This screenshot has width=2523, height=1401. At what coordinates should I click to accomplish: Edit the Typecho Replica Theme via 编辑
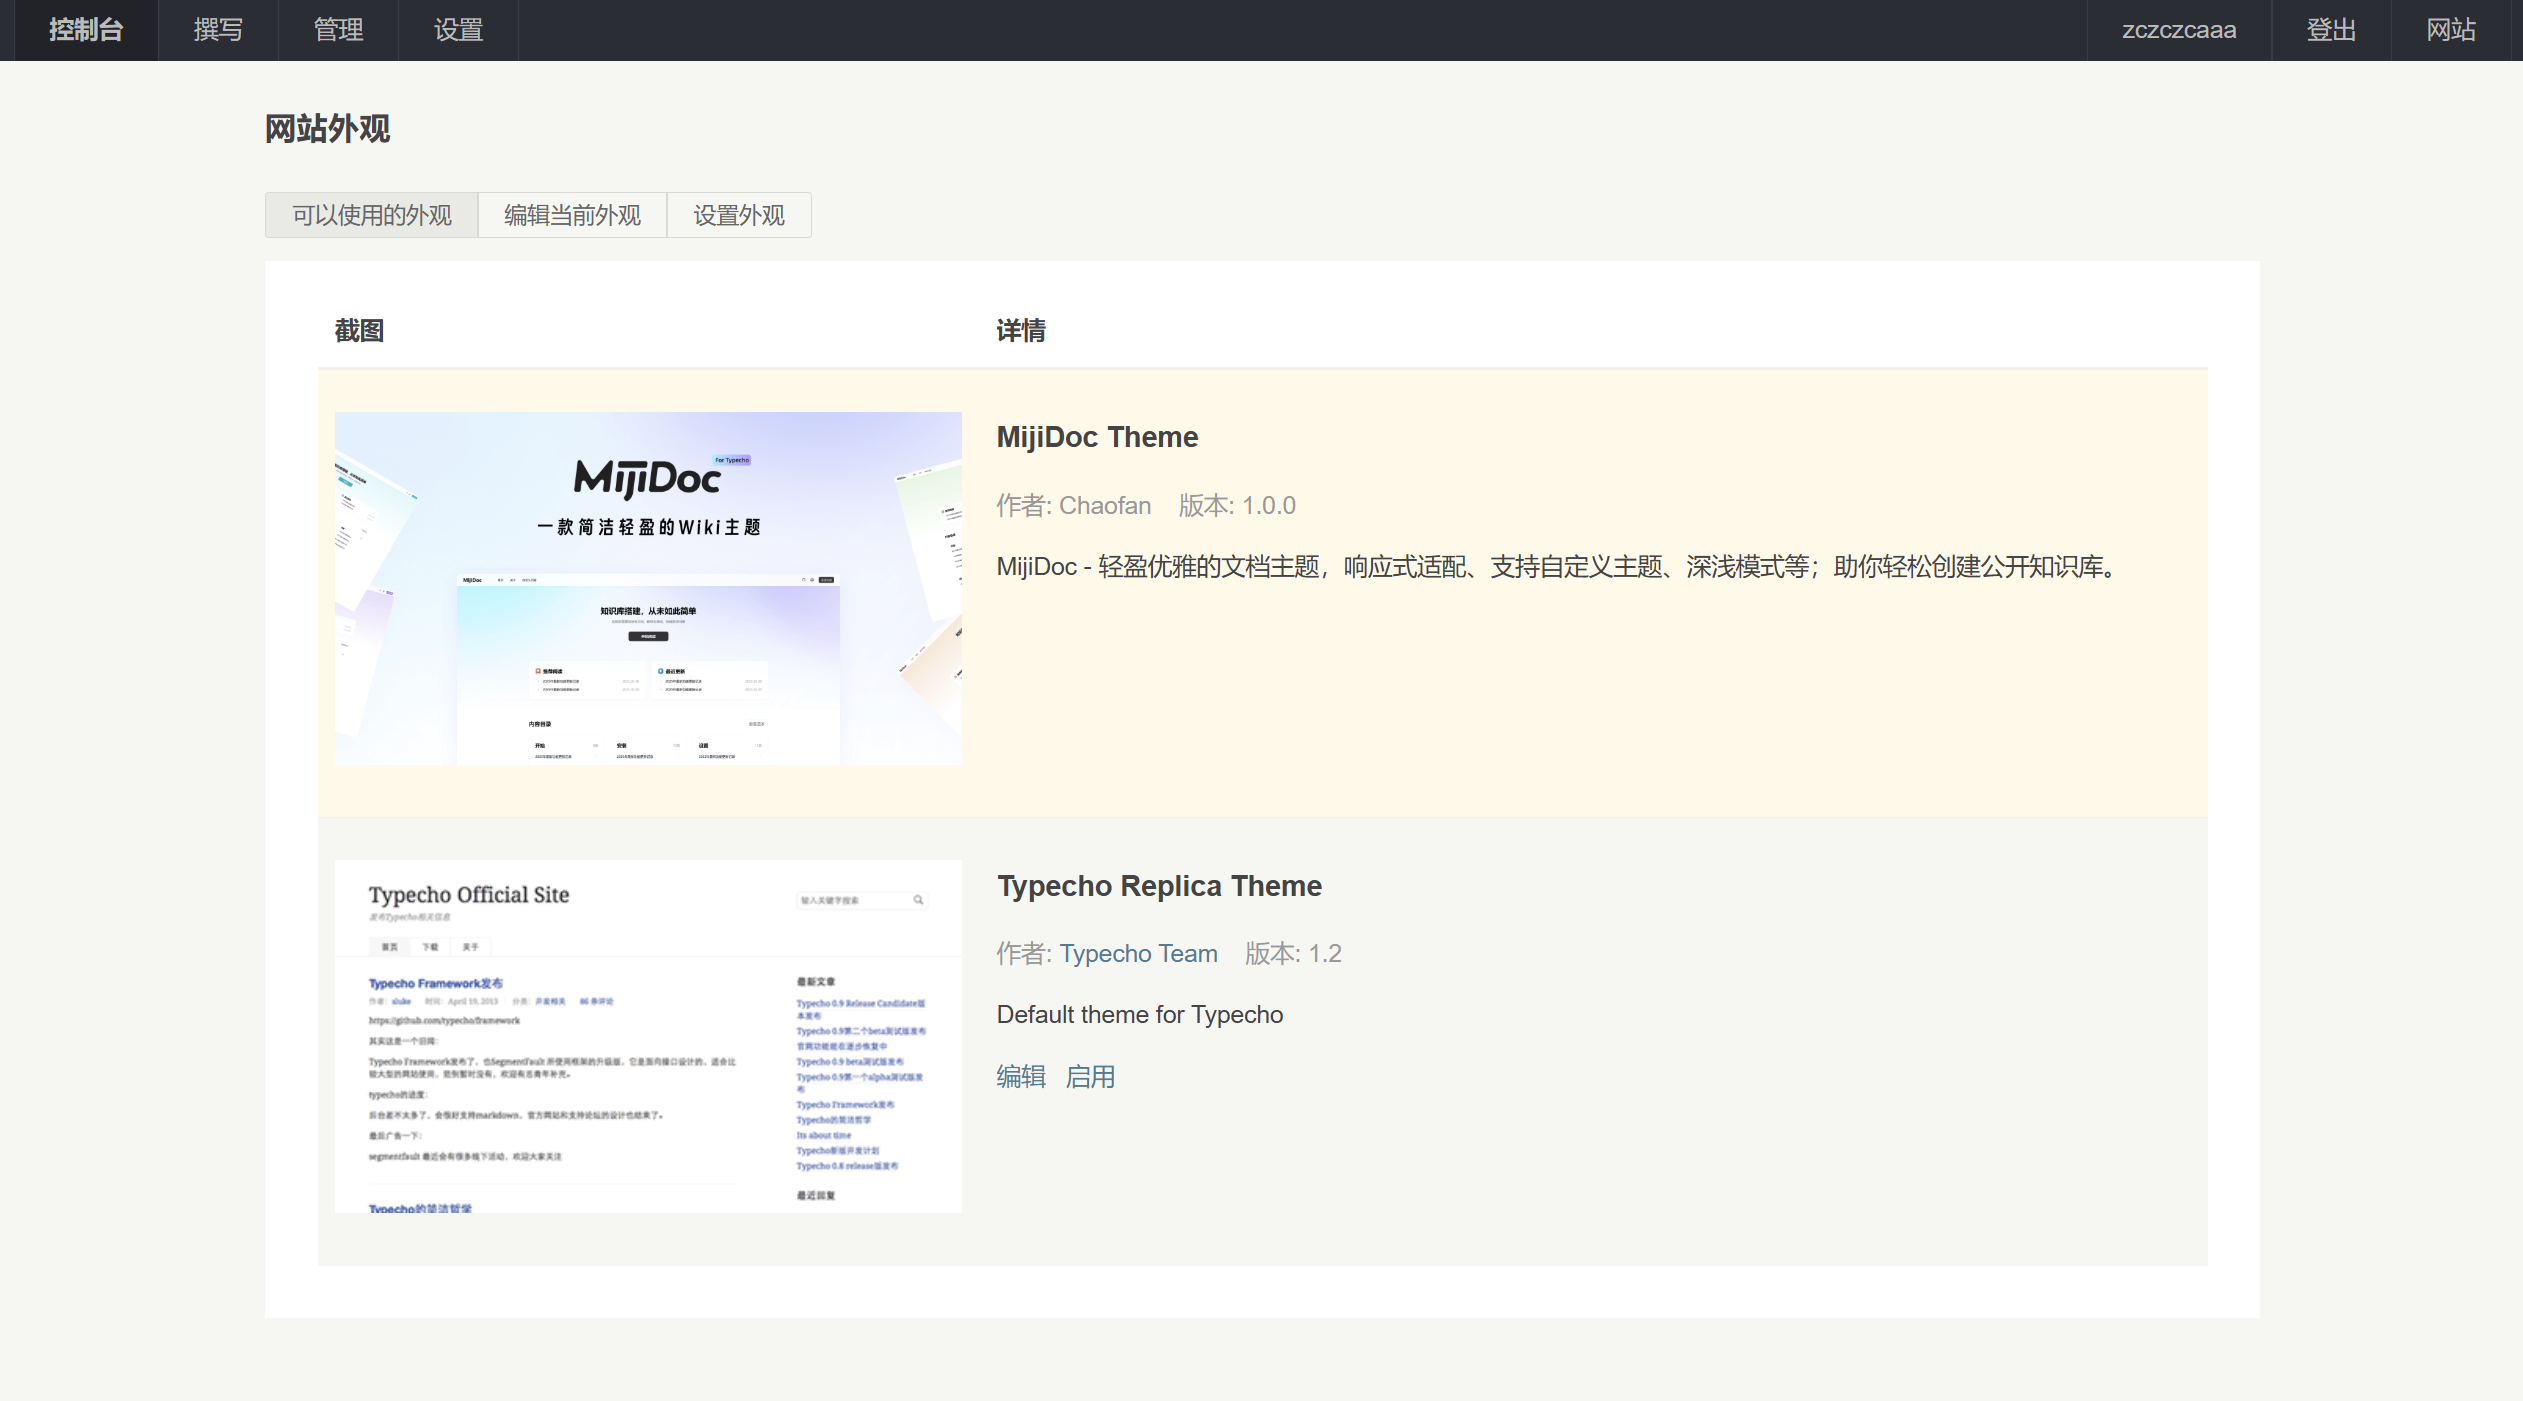[x=1021, y=1076]
